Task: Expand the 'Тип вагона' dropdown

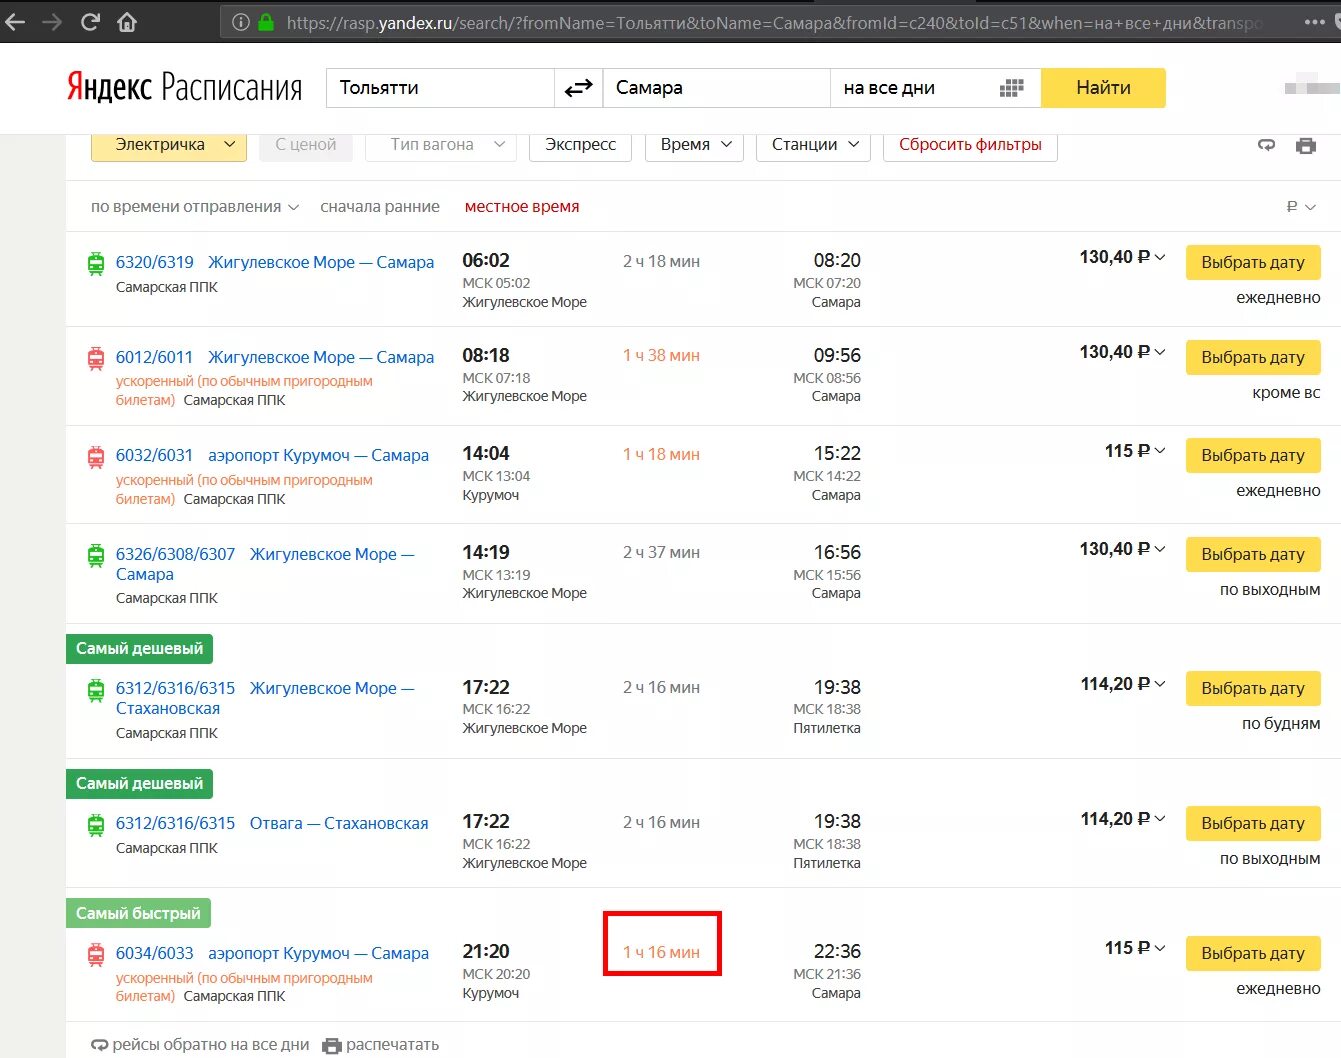Action: (441, 145)
